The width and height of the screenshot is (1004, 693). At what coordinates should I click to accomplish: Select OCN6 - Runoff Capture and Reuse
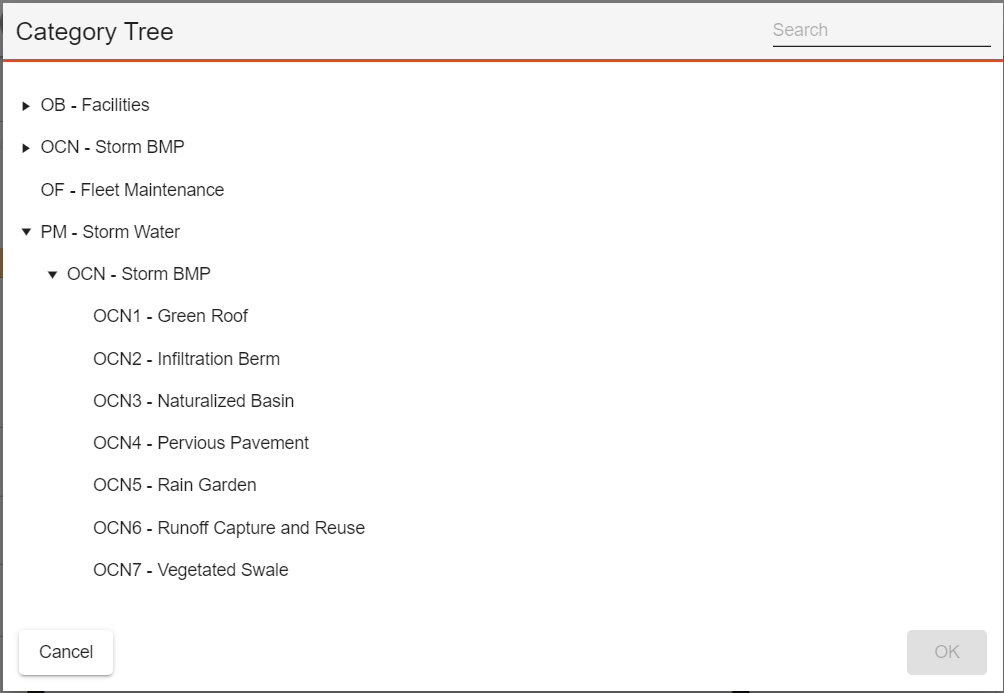coord(229,528)
